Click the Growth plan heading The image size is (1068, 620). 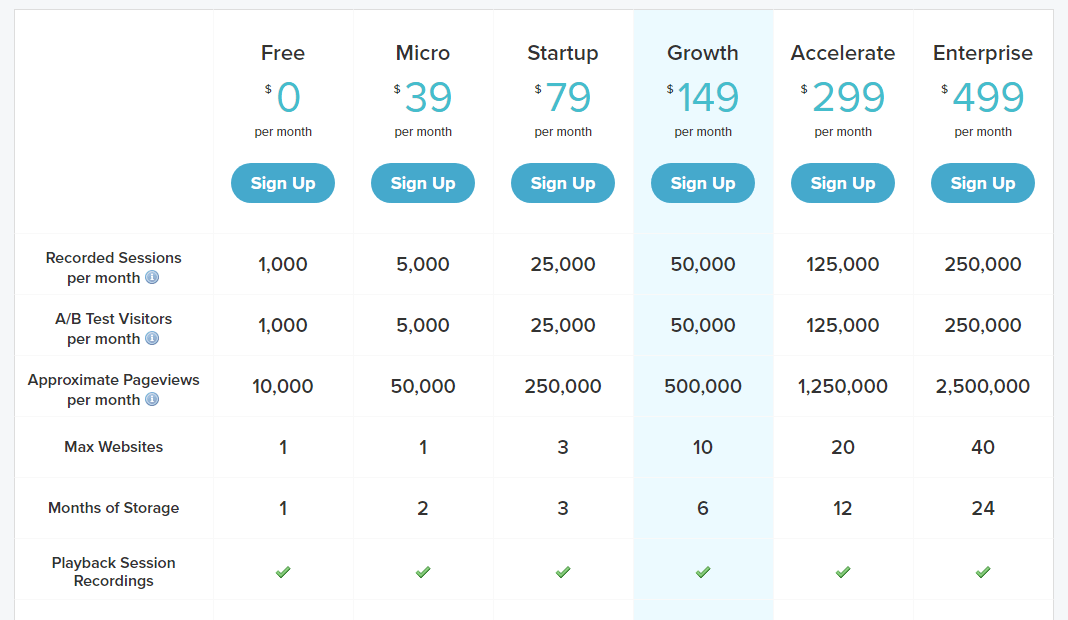coord(703,52)
